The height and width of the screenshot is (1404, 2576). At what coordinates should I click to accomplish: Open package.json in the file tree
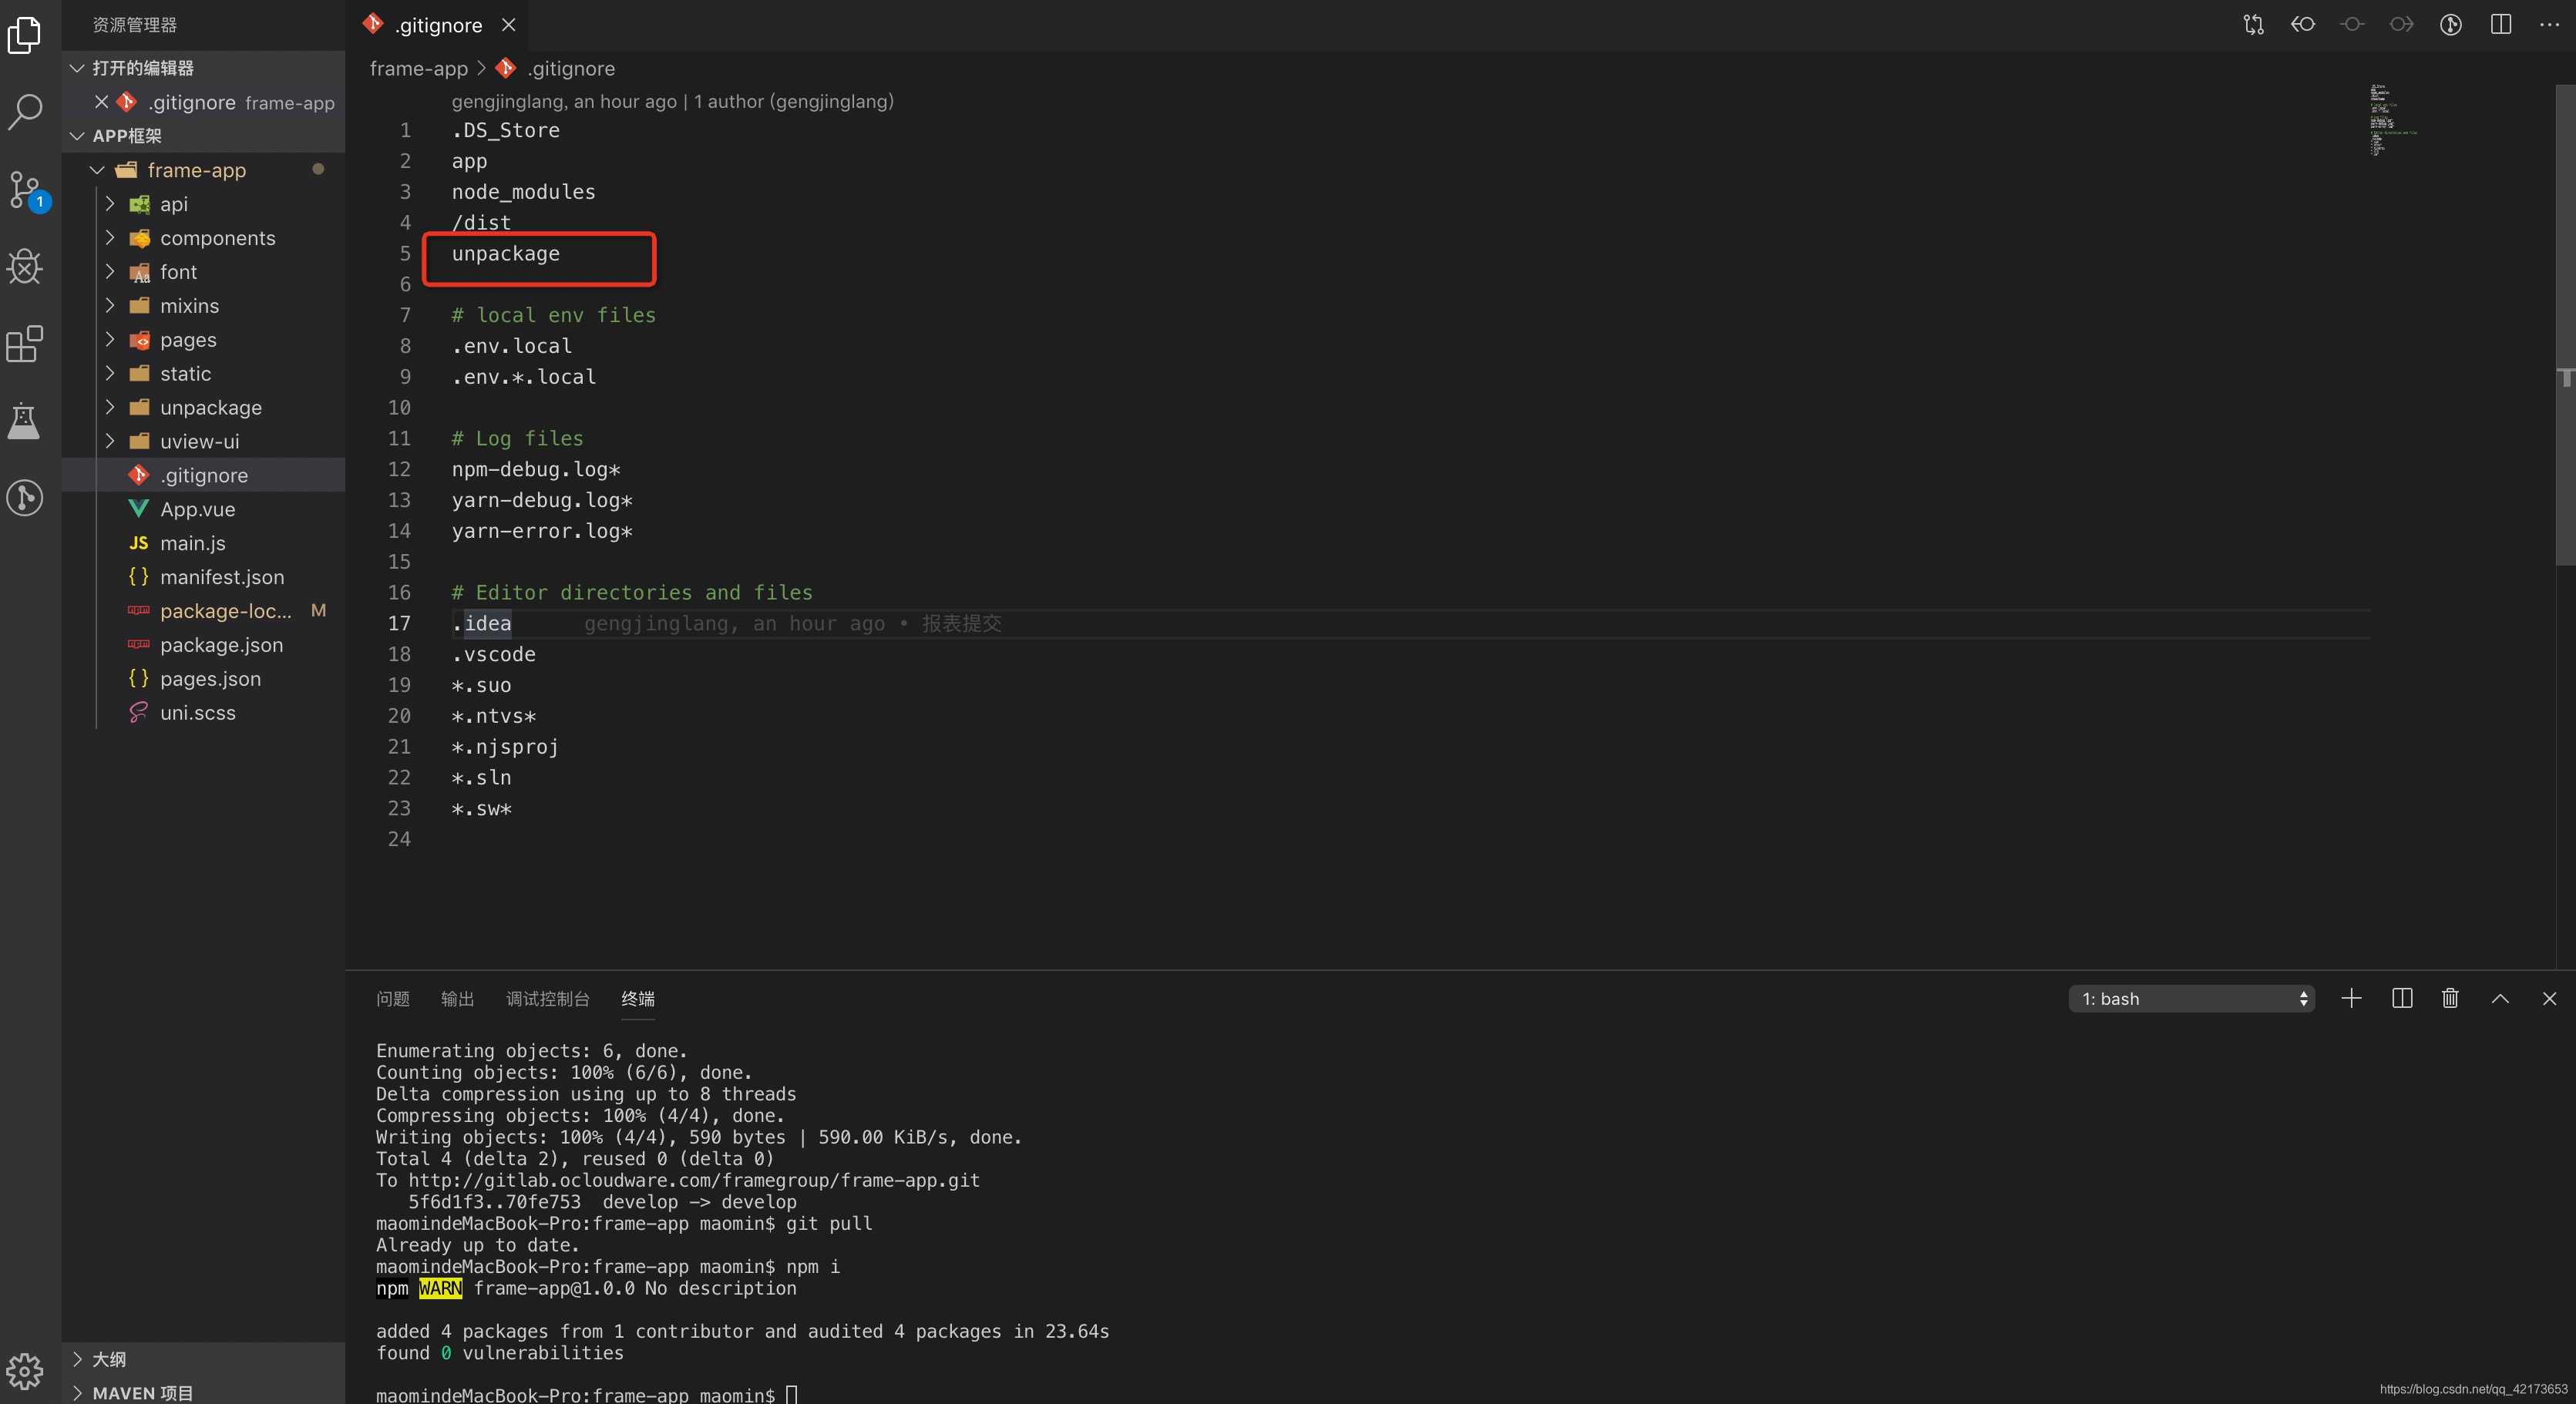click(204, 645)
